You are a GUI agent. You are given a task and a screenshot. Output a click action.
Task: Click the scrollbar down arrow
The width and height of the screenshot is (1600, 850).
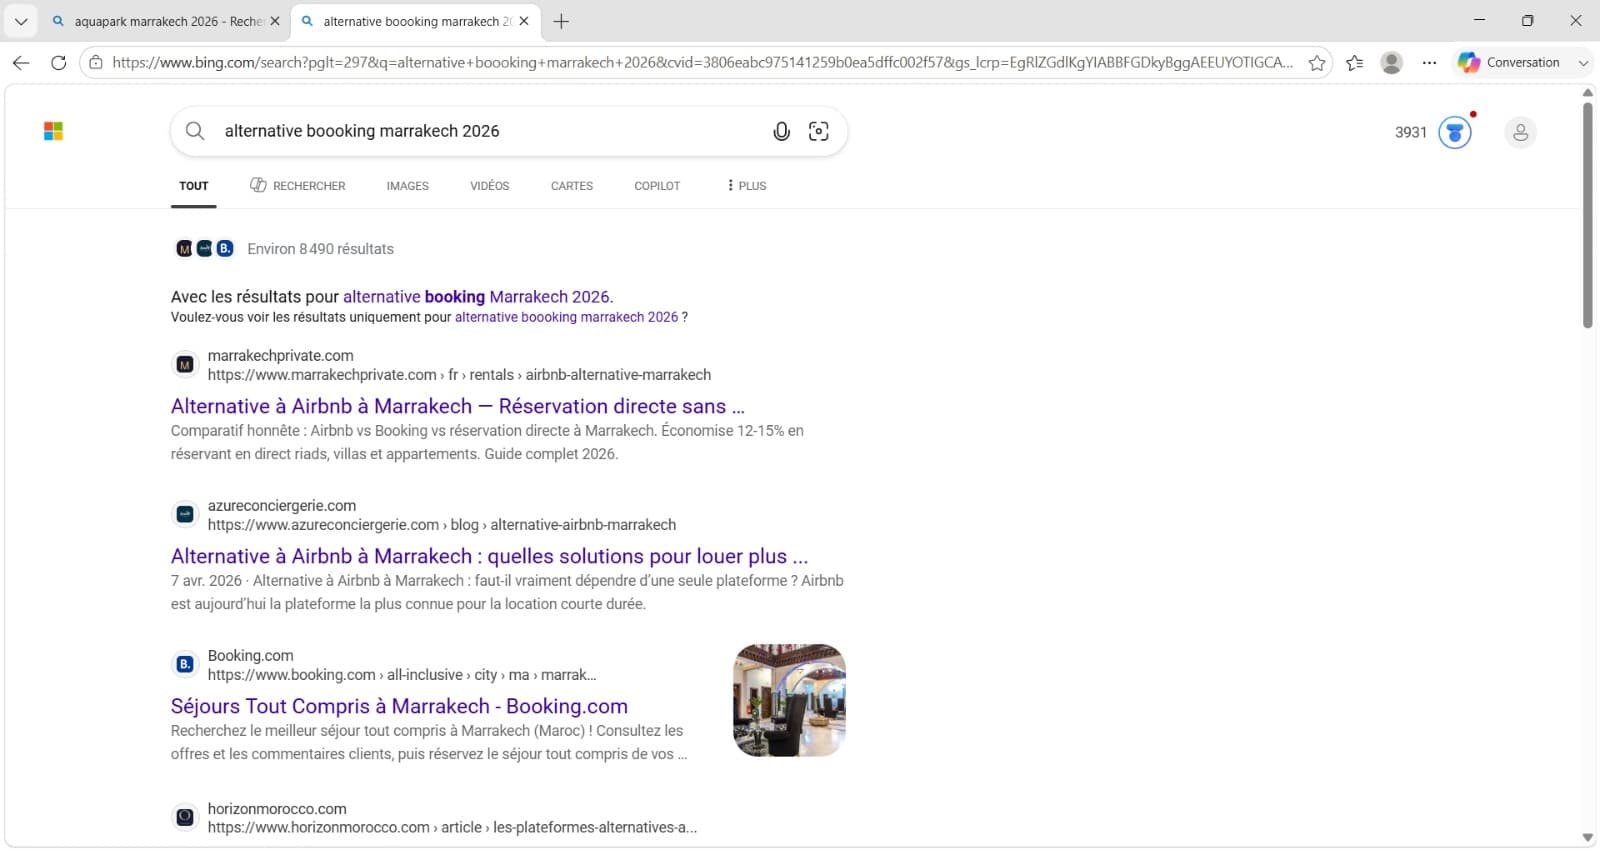pyautogui.click(x=1587, y=838)
